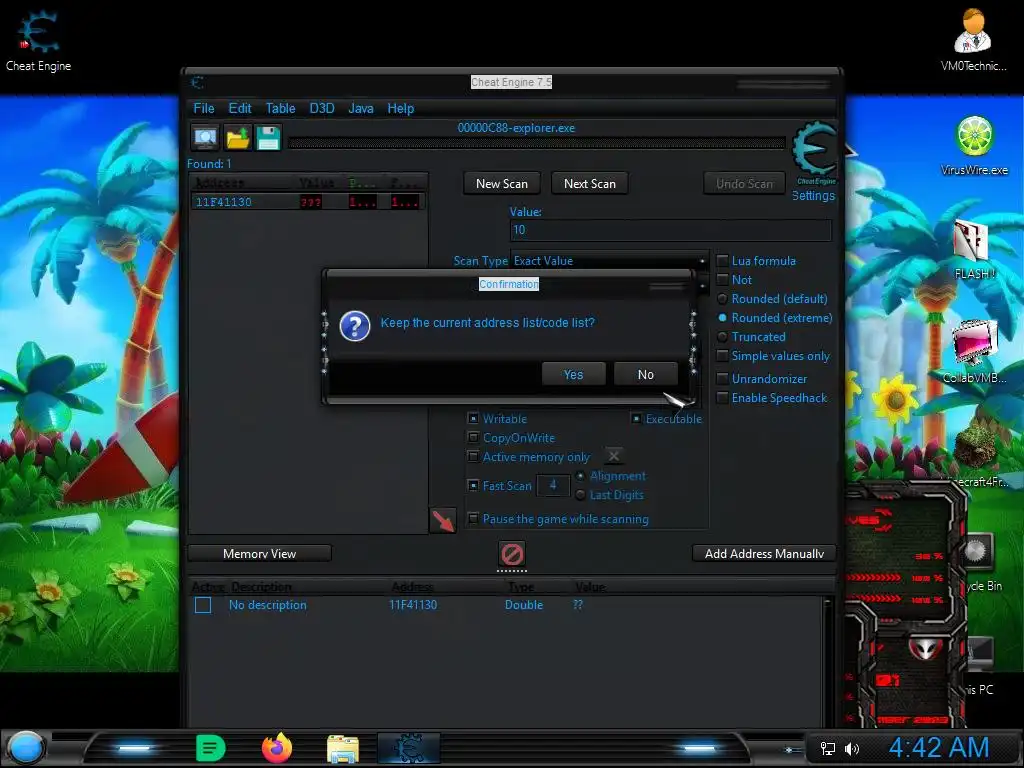Open Memory View
Screen dimensions: 1024x768
[259, 554]
